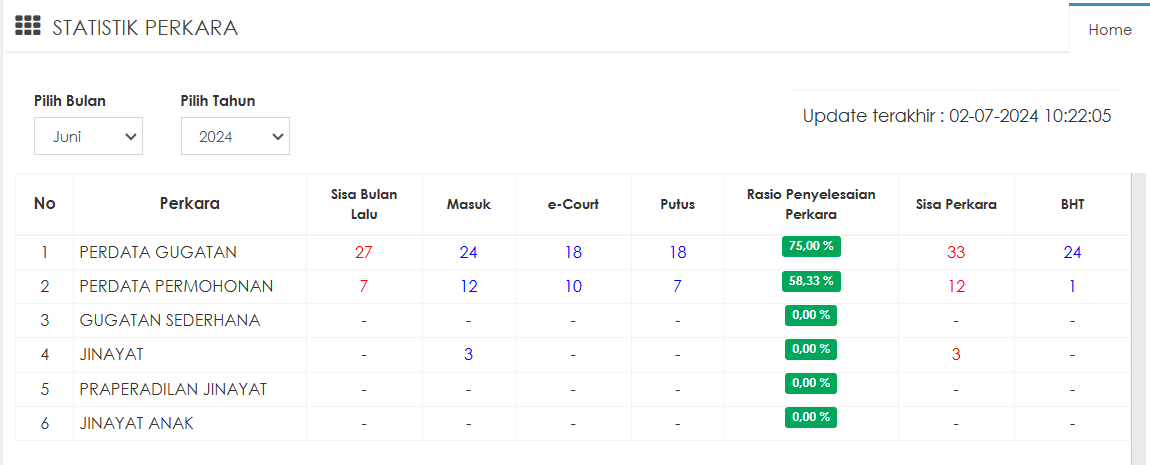Screen dimensions: 1150x465
Task: Click Perdata Gugatan Sisa Perkara value 33
Action: 956,252
